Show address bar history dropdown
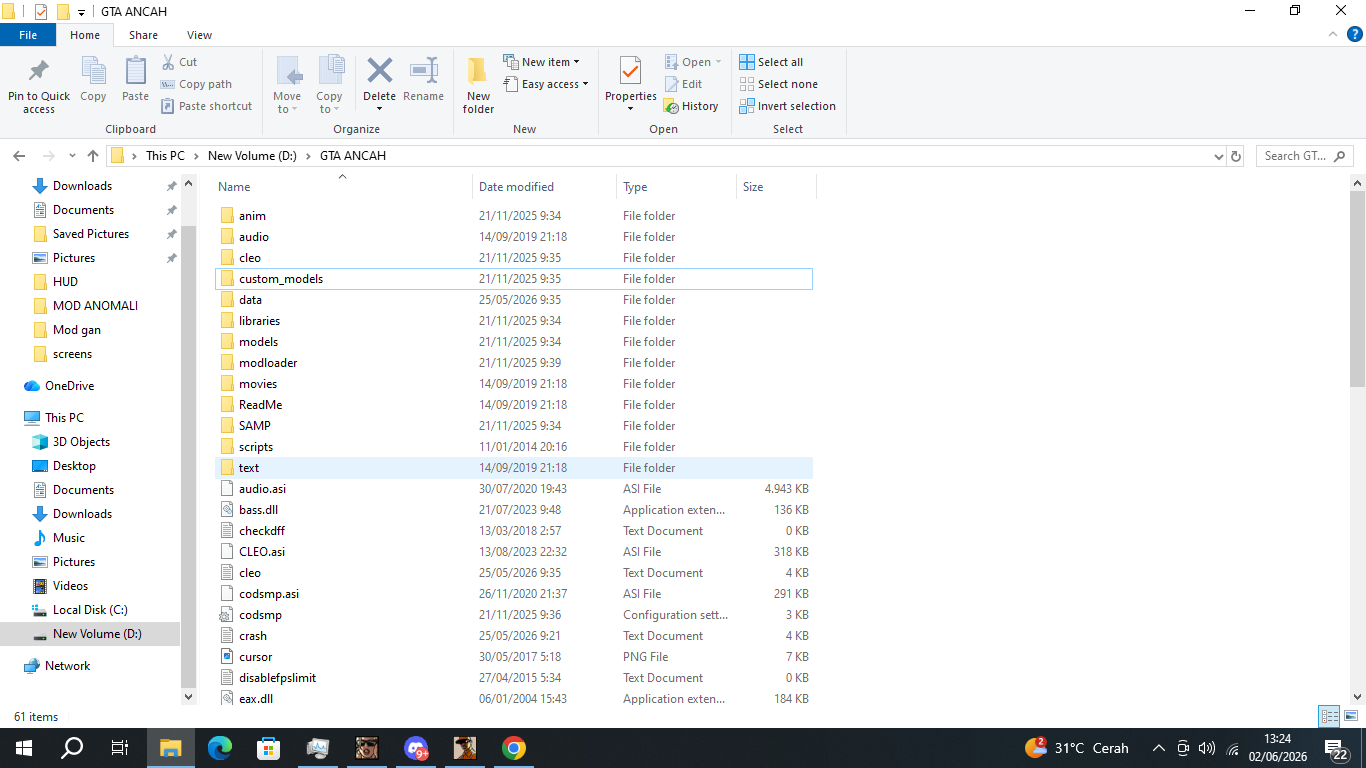This screenshot has height=768, width=1366. [x=1218, y=156]
